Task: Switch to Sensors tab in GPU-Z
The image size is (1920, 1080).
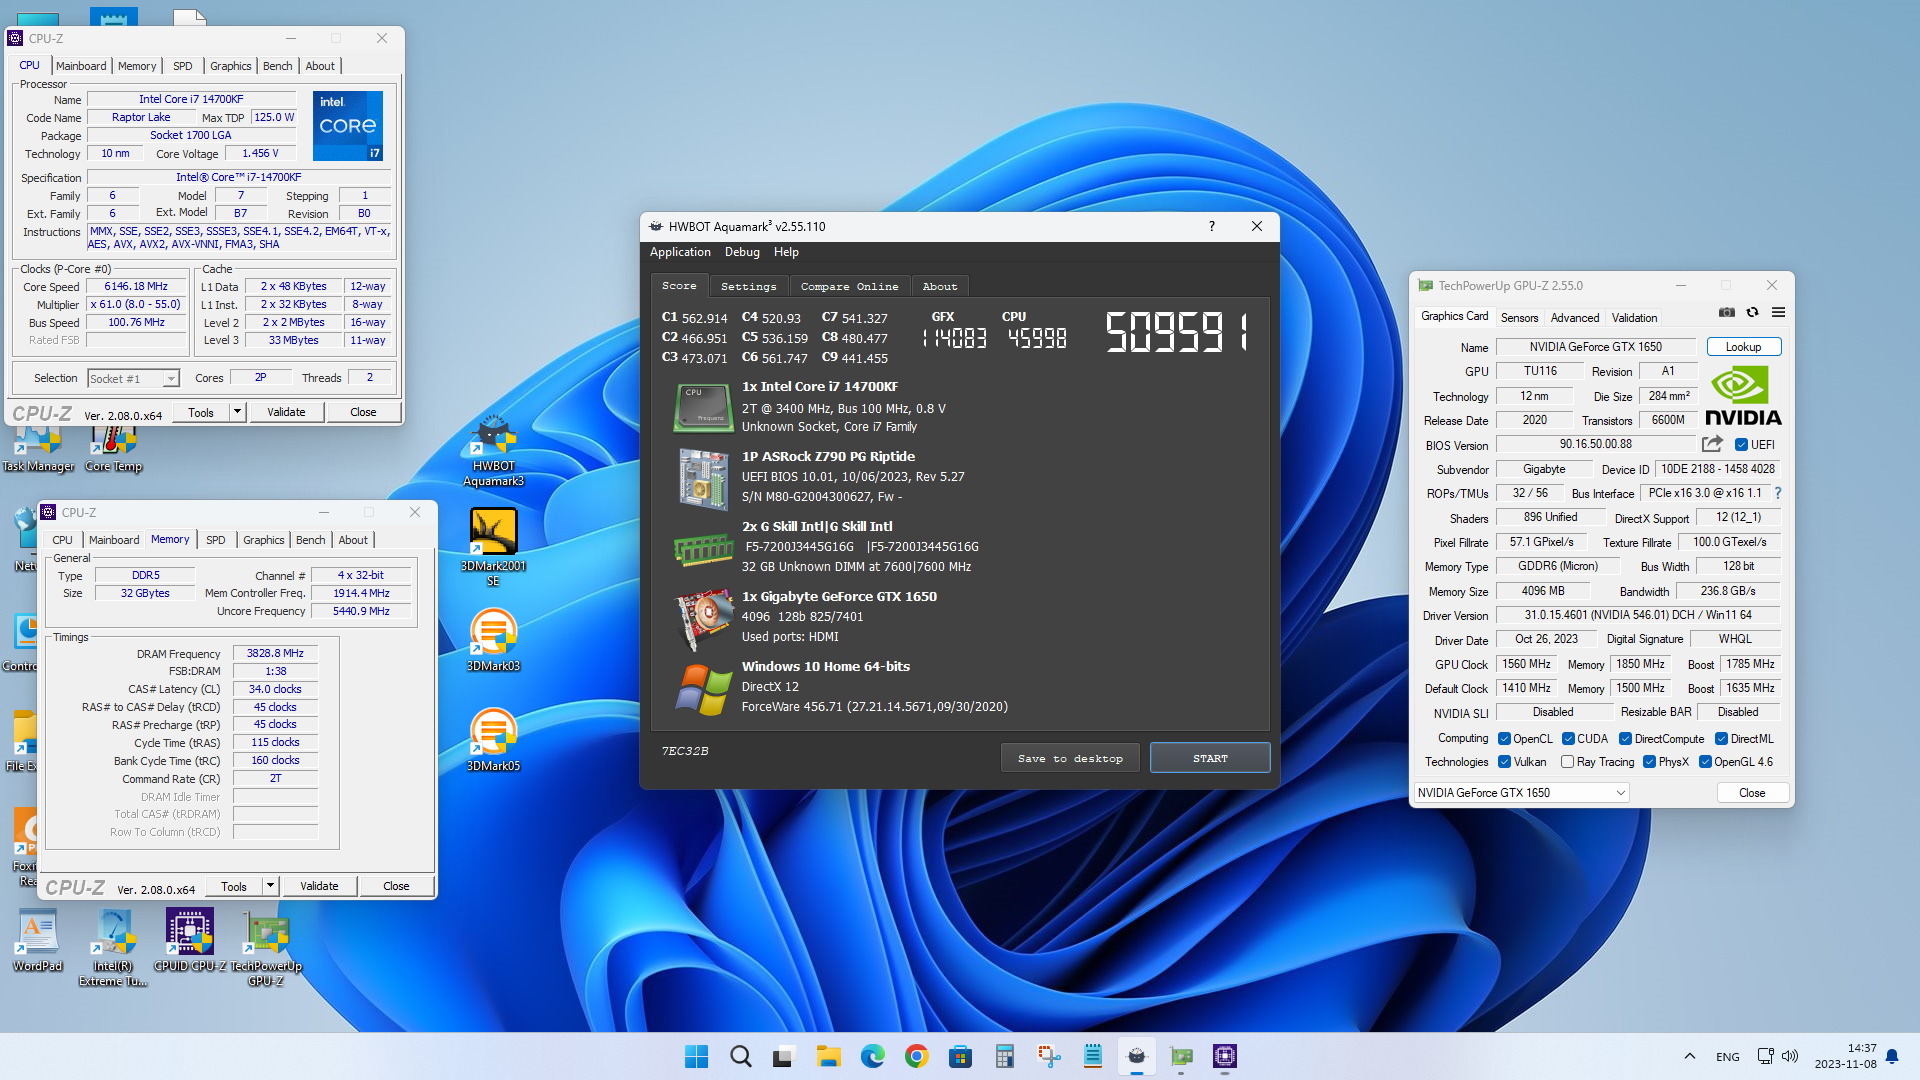Action: tap(1519, 318)
